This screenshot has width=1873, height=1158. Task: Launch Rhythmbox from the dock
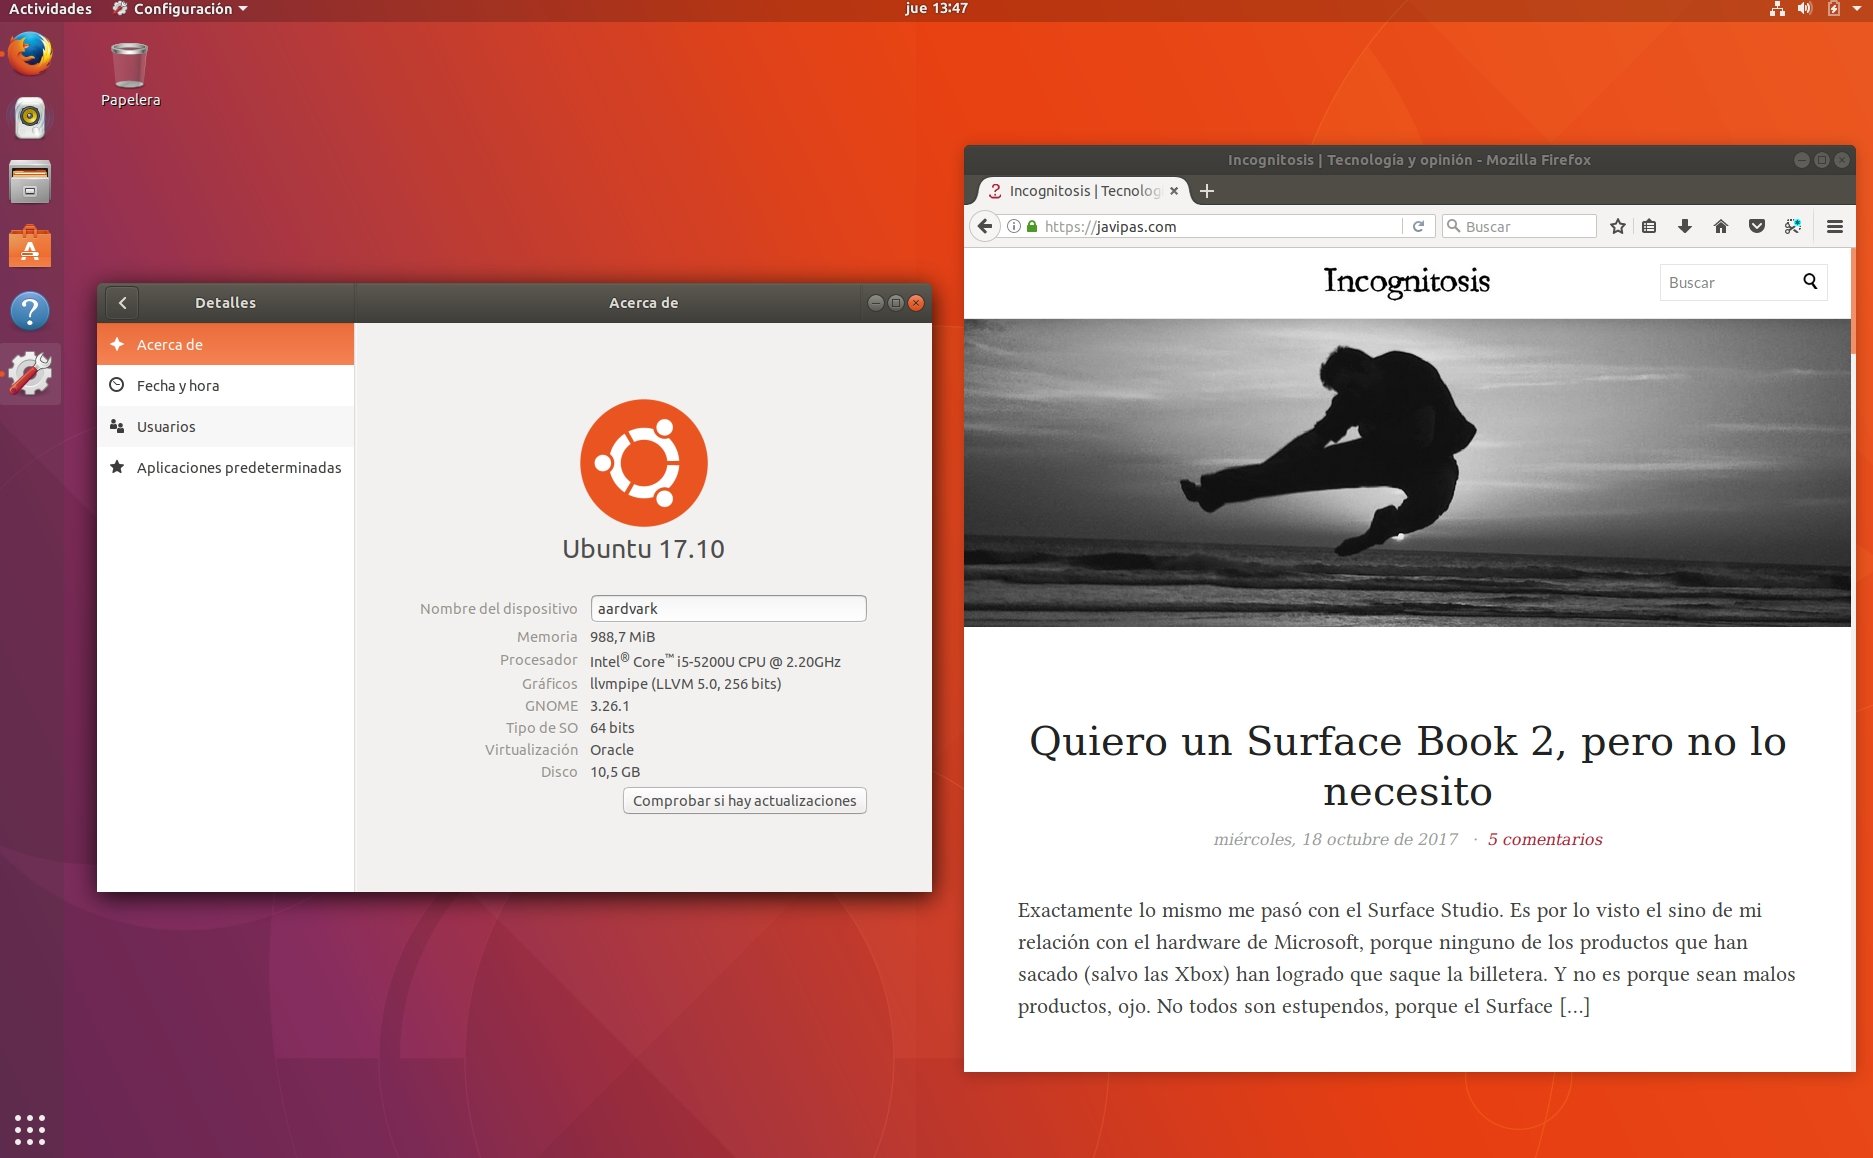(30, 118)
